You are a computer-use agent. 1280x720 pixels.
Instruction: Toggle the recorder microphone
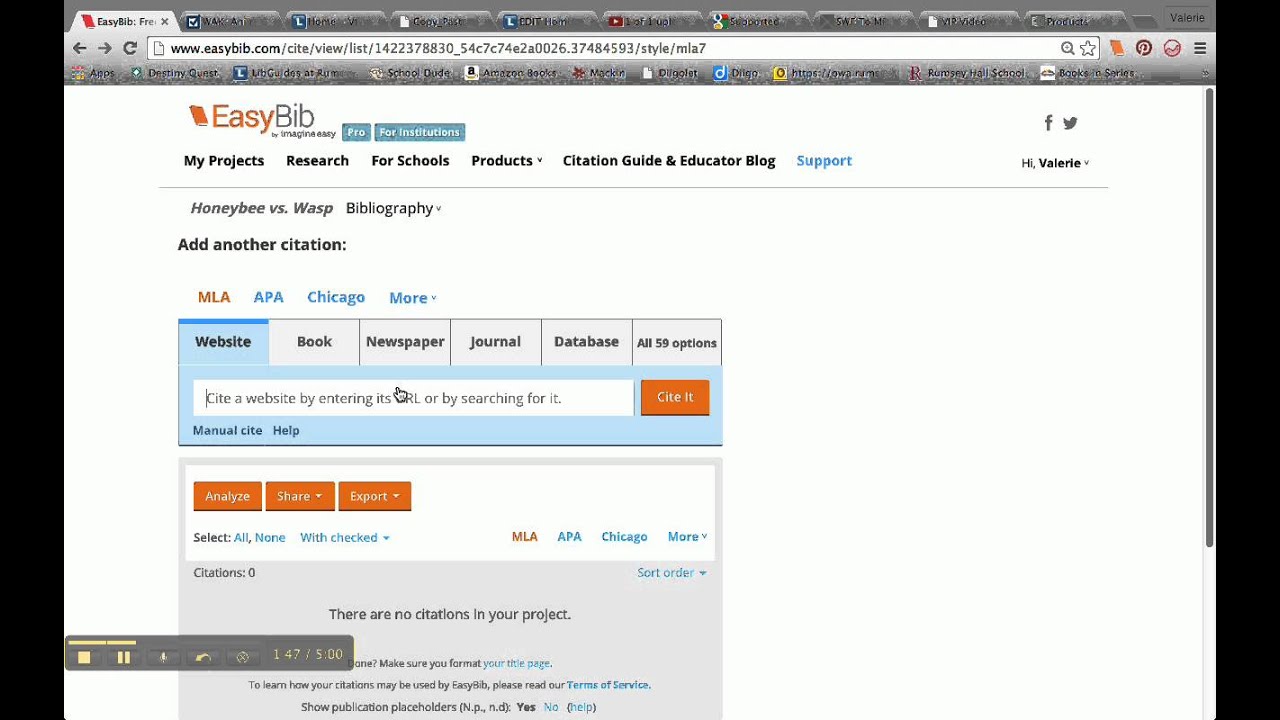pyautogui.click(x=163, y=657)
